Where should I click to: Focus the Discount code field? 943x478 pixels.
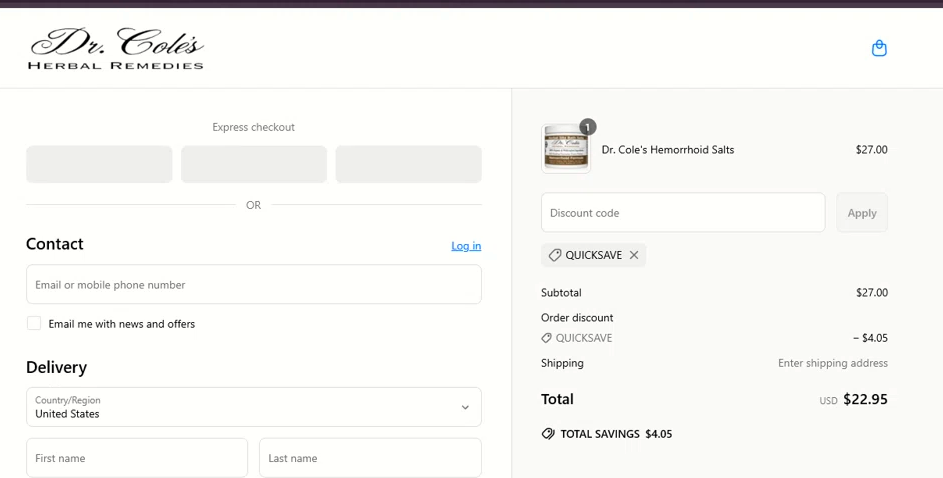coord(683,212)
